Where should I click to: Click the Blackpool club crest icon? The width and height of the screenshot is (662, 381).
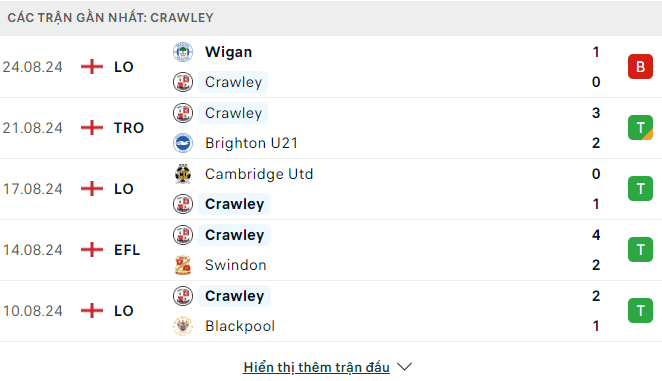tap(183, 326)
